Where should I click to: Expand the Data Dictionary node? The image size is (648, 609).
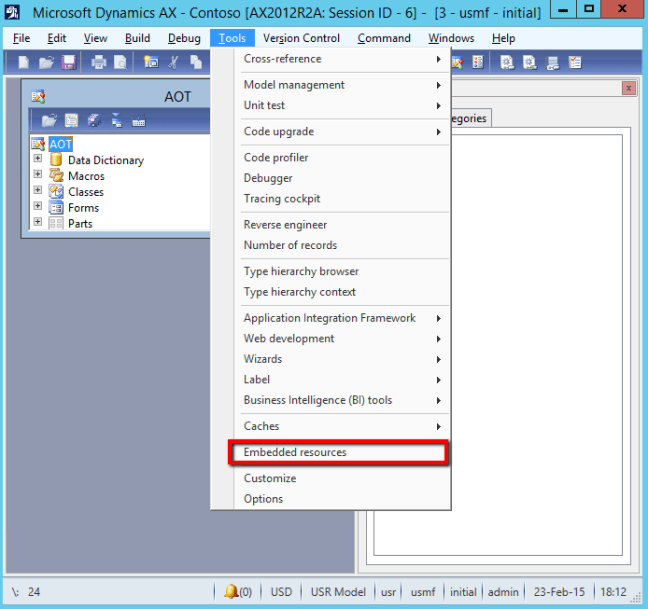38,159
